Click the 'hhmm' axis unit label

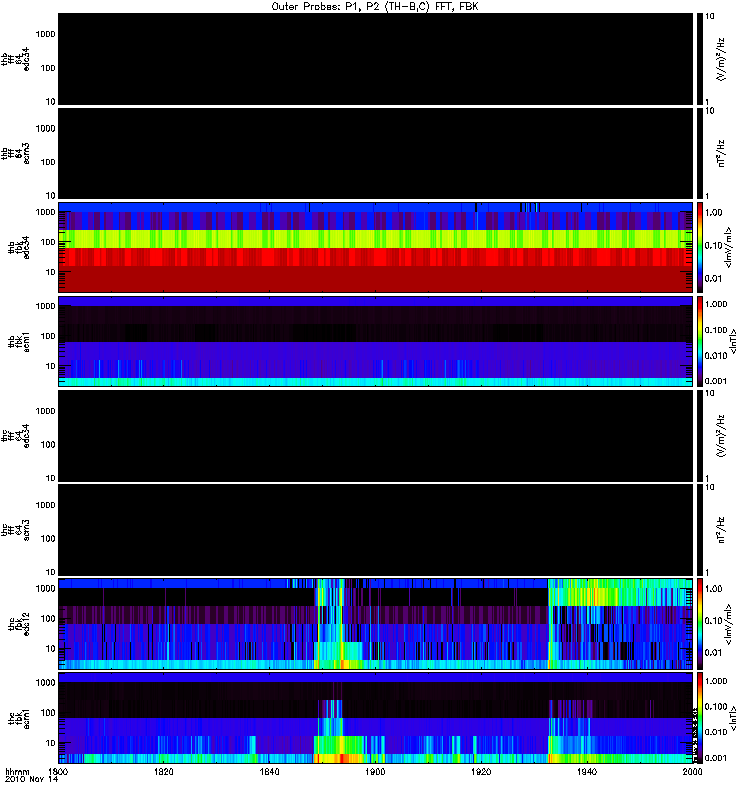(x=17, y=772)
